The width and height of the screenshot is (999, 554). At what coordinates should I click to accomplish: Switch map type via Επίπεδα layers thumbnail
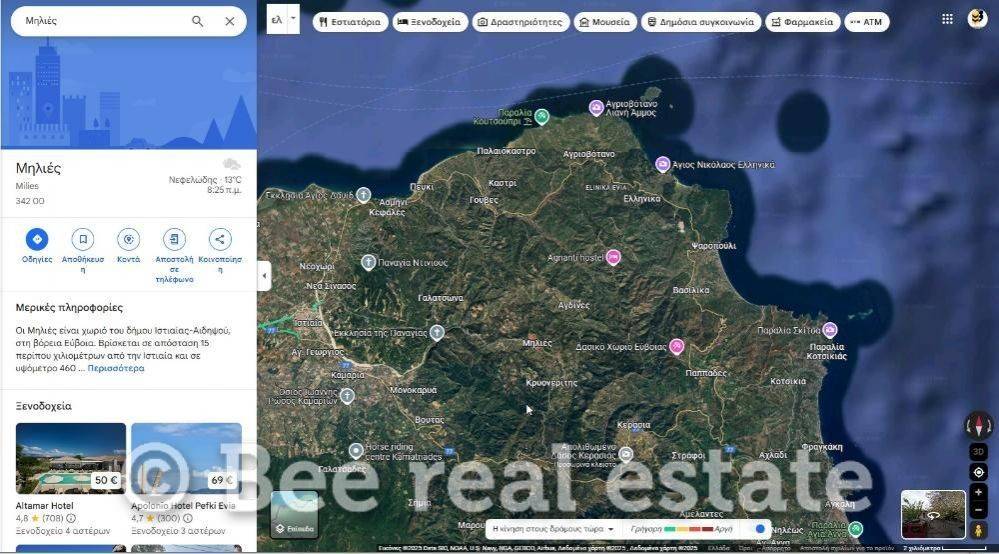(x=294, y=514)
